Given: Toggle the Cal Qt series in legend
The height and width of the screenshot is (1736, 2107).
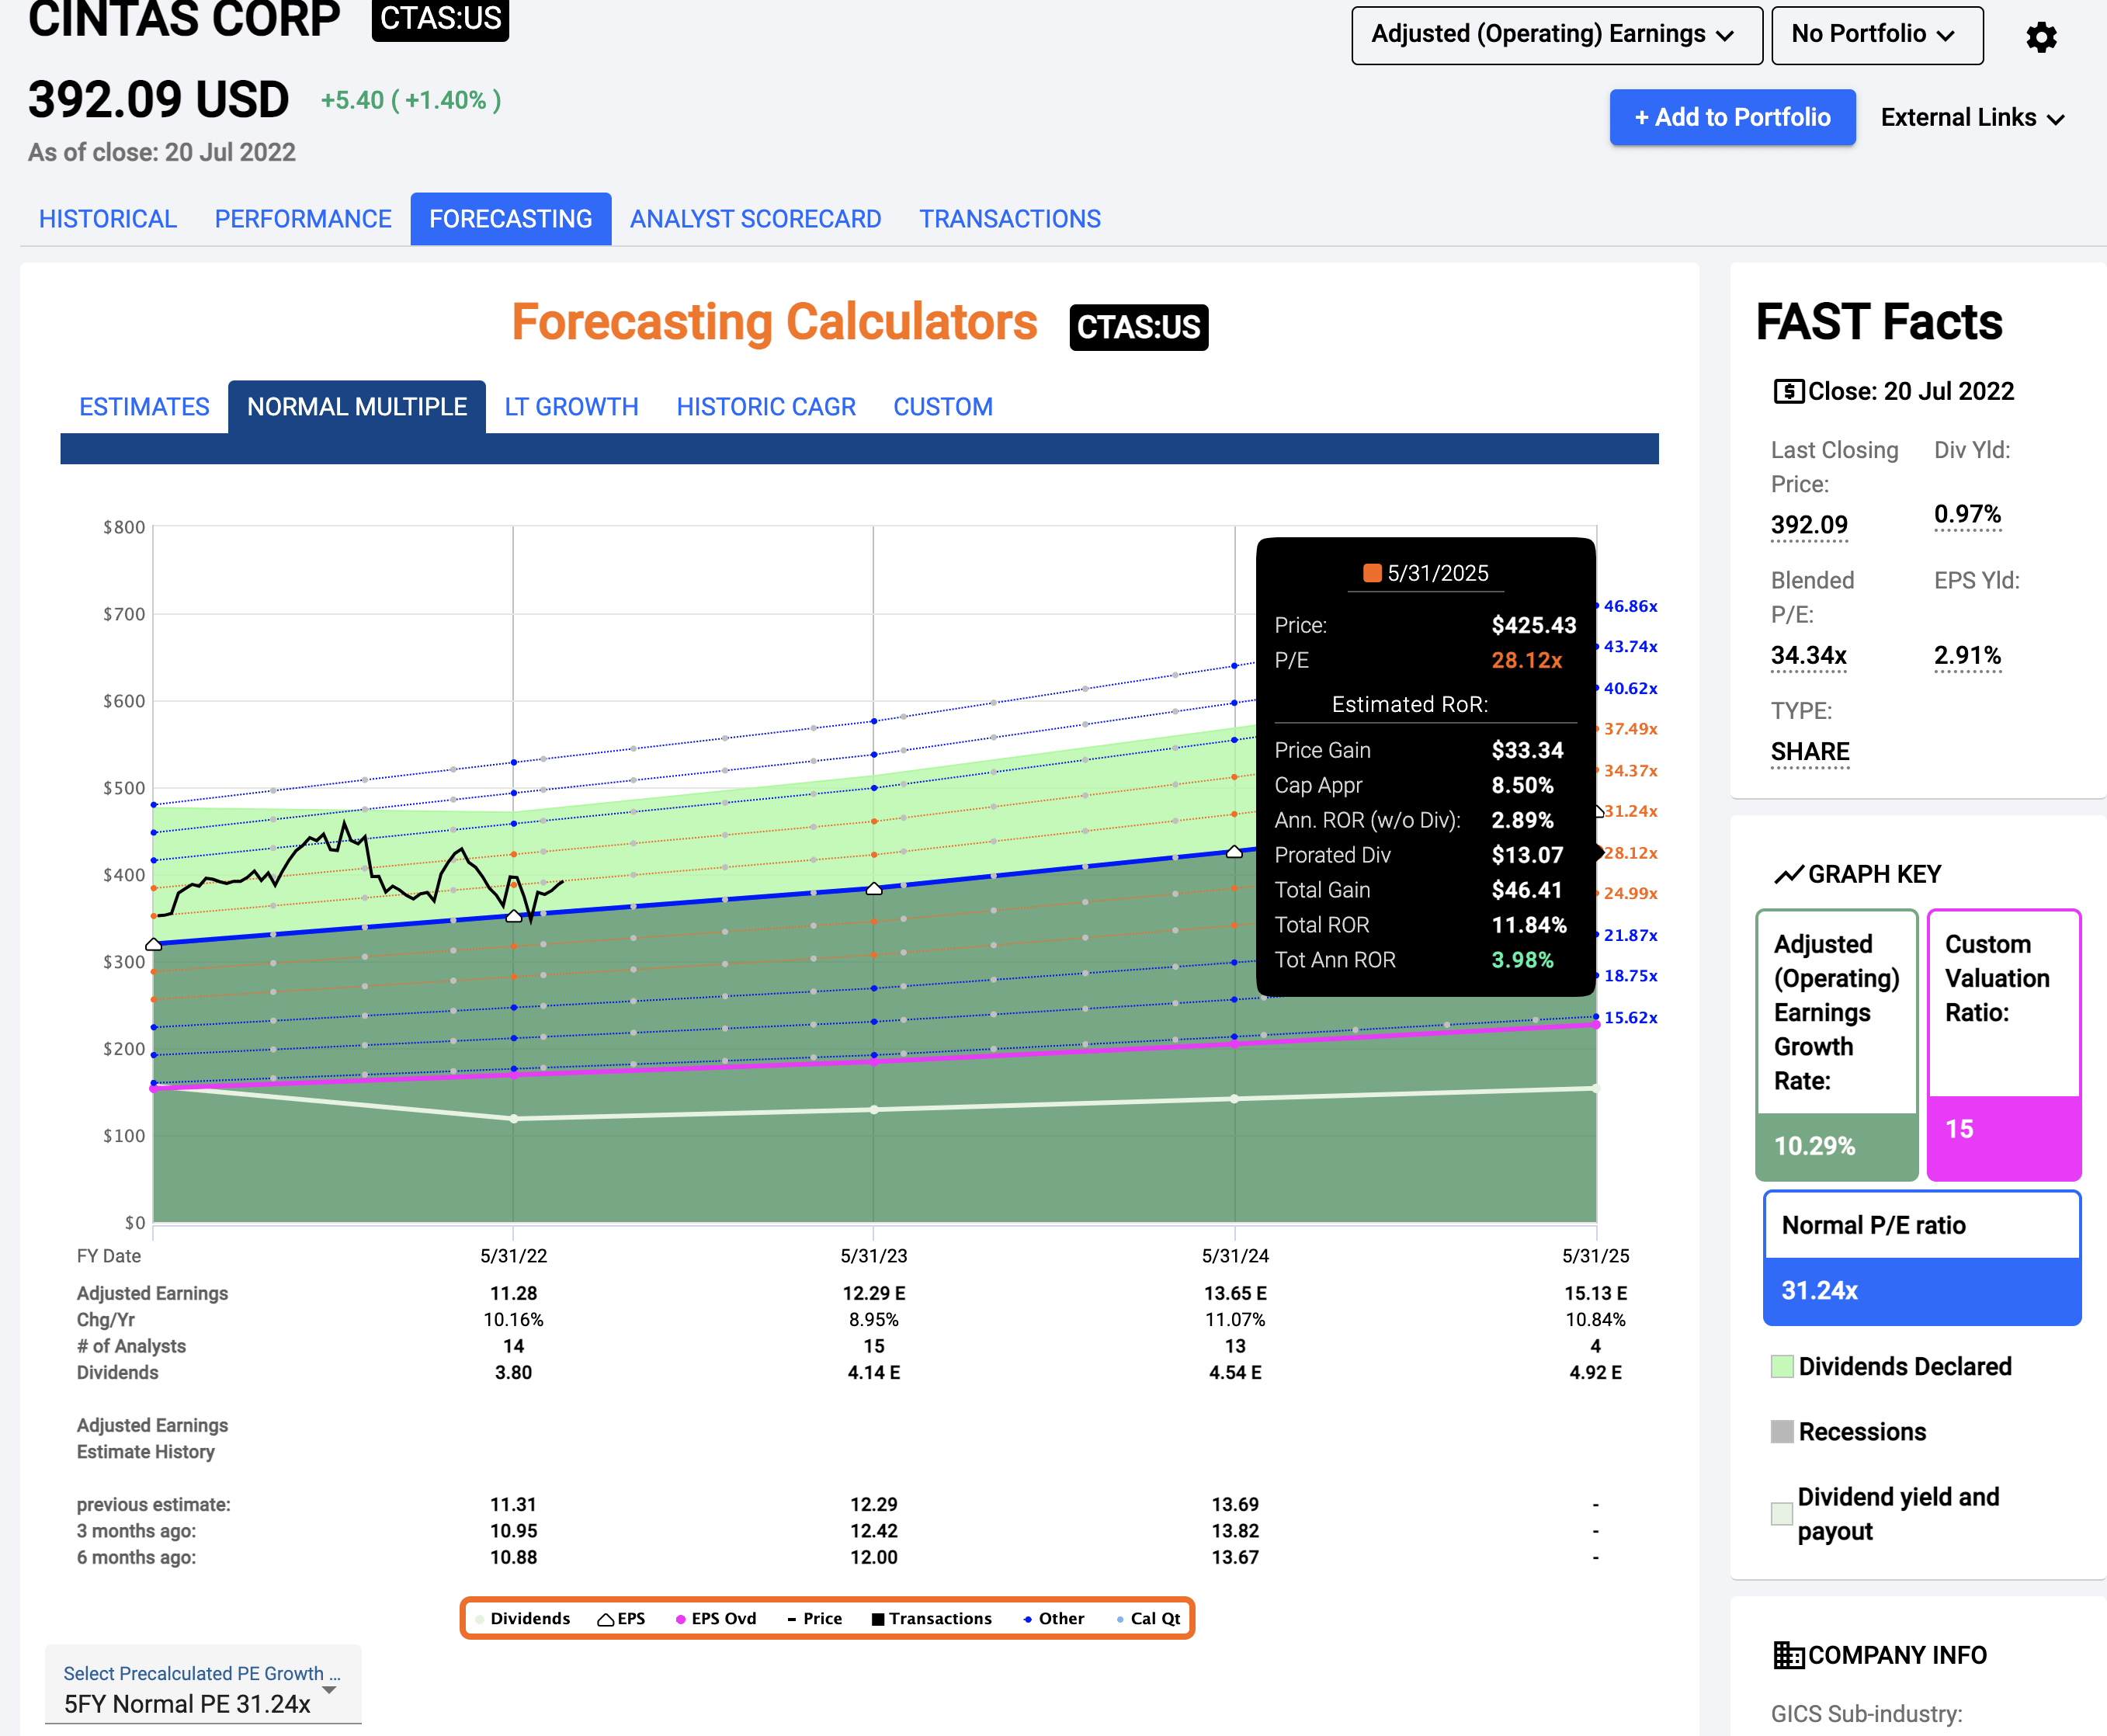Looking at the screenshot, I should click(x=1148, y=1618).
